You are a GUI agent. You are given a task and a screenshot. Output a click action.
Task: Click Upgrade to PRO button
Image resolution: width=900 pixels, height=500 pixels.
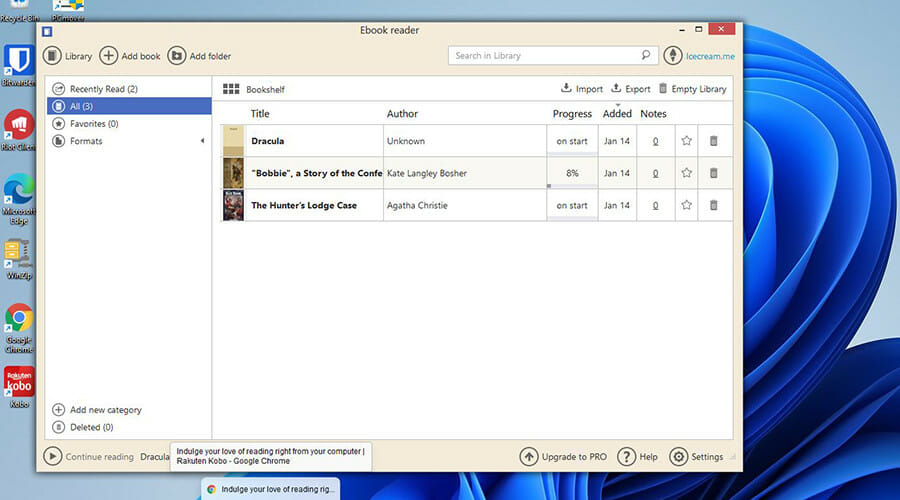[563, 456]
